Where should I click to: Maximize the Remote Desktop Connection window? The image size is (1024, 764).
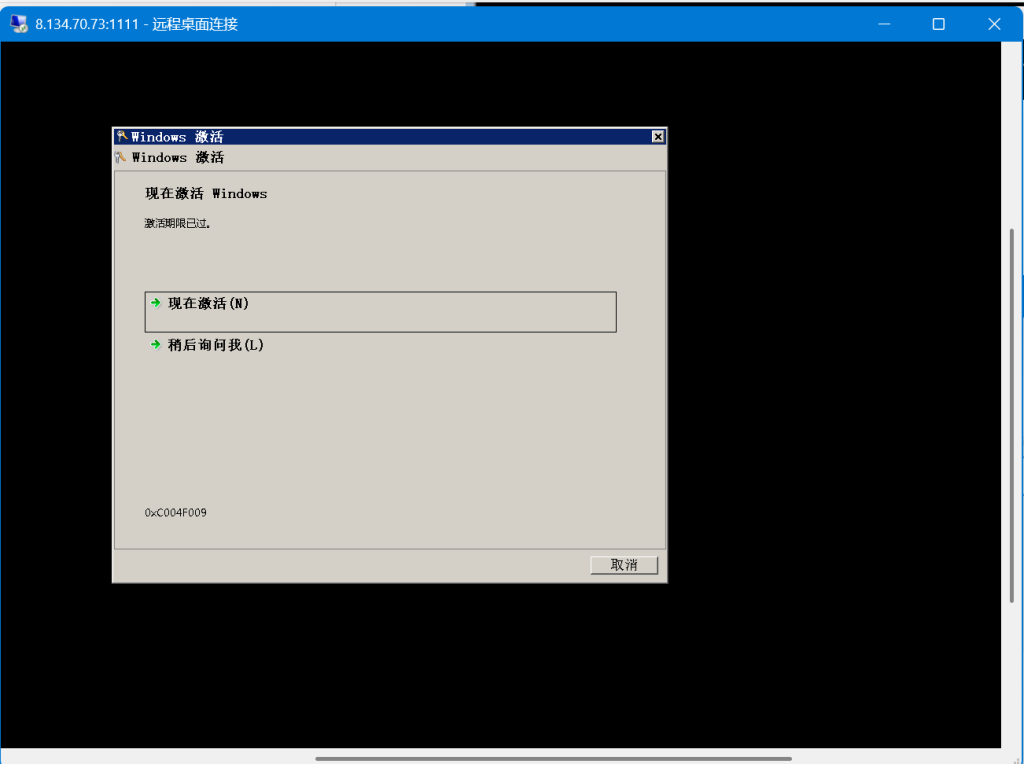click(938, 24)
